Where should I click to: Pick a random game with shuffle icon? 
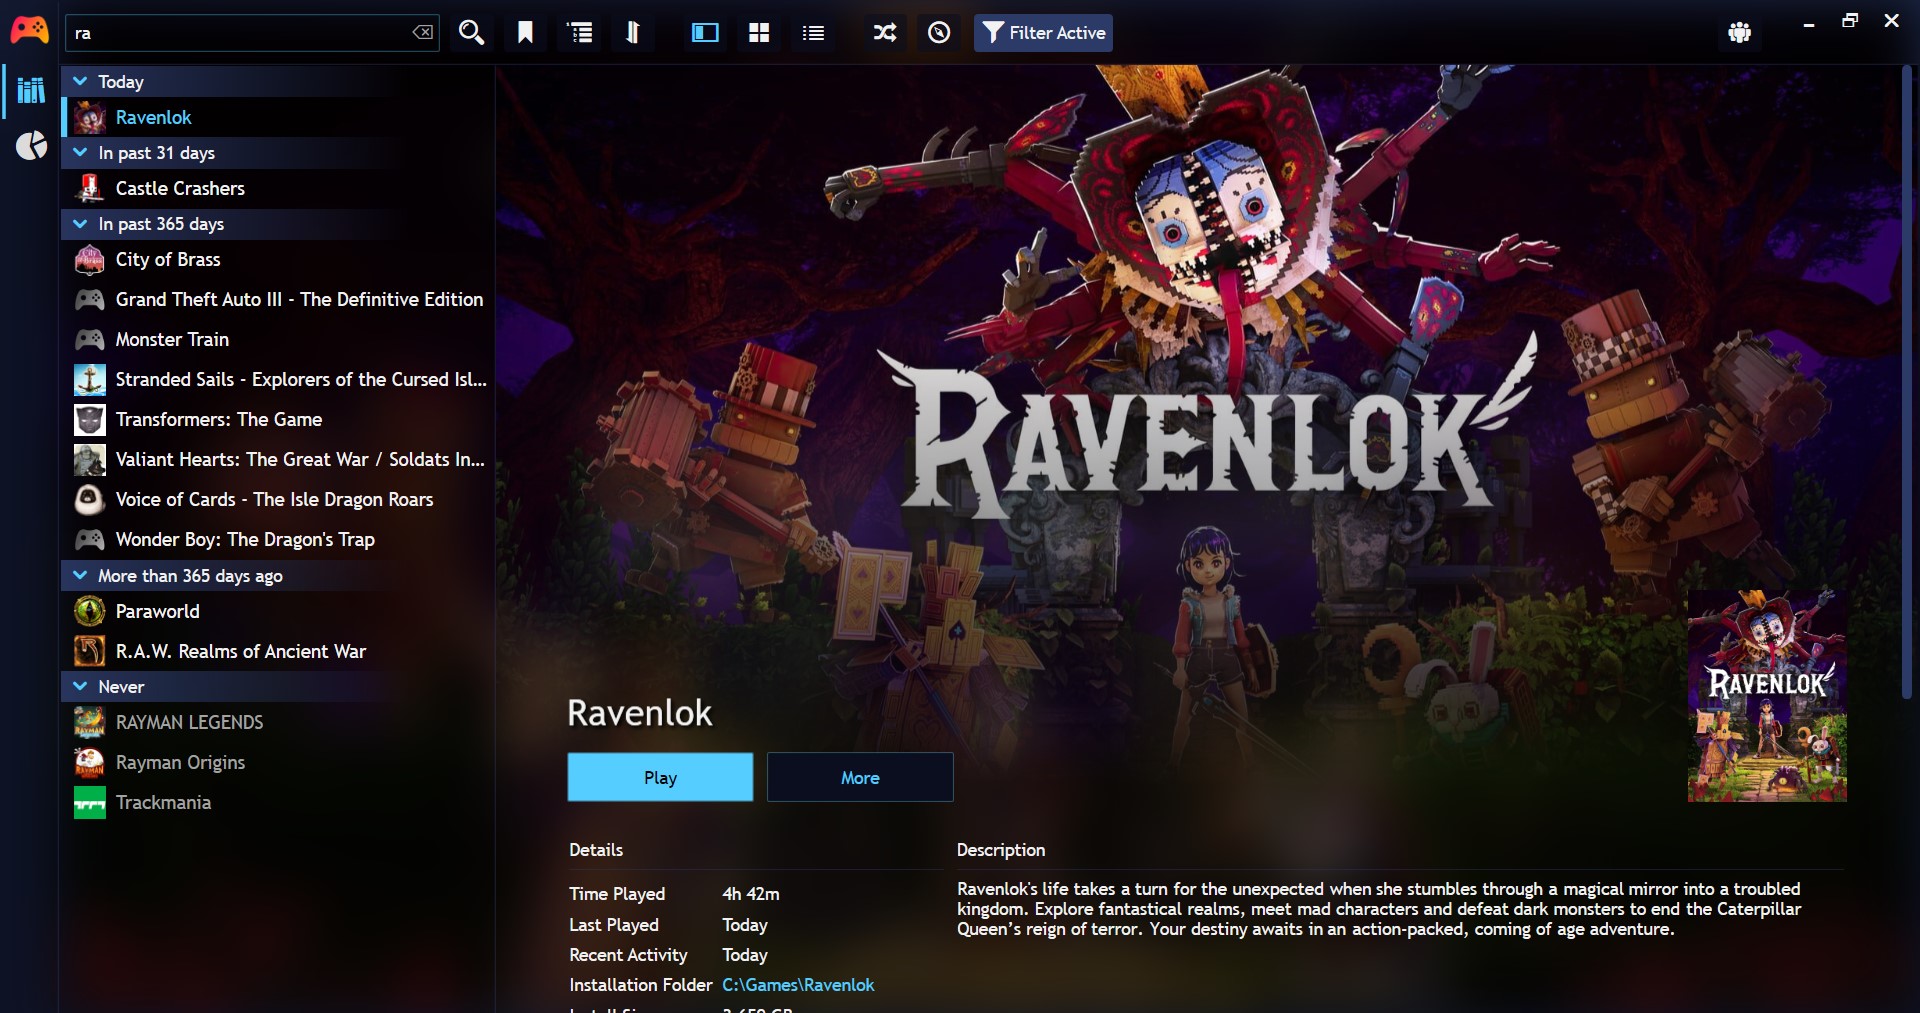pos(885,33)
